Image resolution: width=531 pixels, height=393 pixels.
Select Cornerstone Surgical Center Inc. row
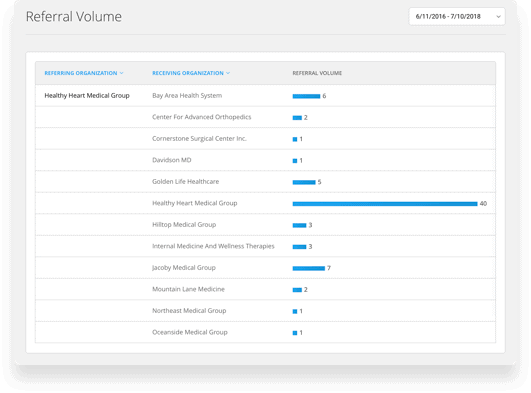(265, 139)
